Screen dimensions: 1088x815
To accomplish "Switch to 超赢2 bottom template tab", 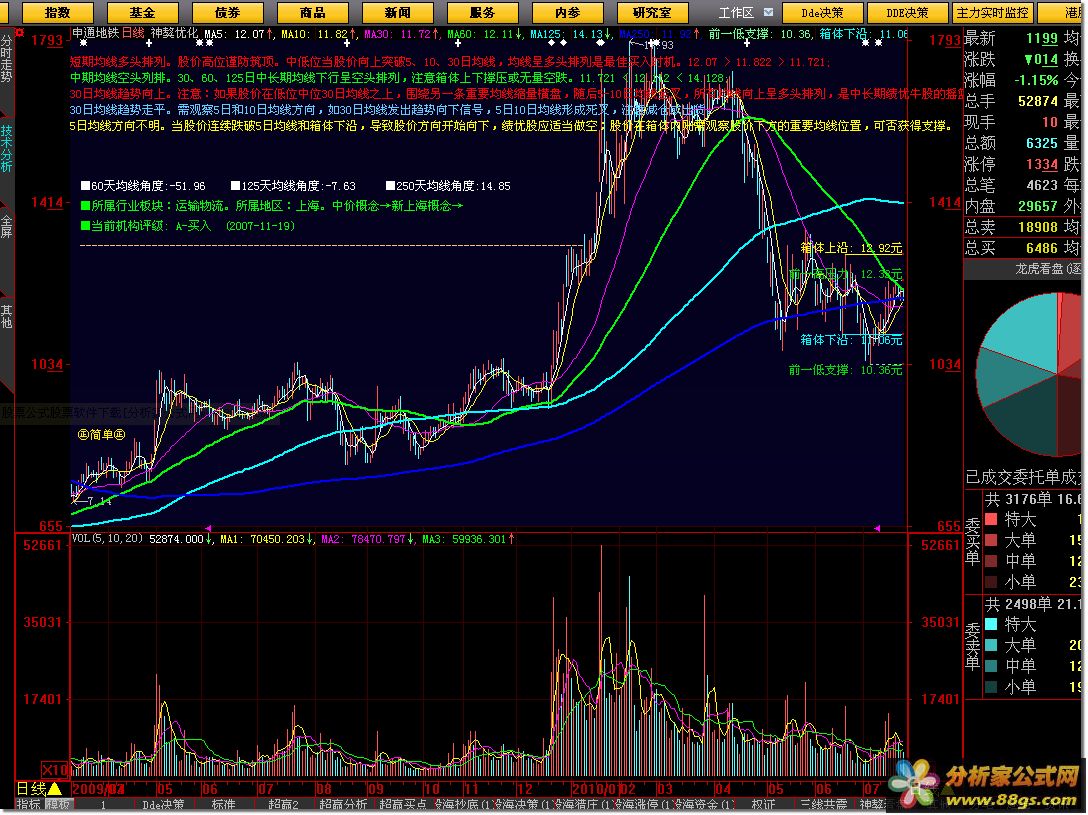I will point(283,805).
